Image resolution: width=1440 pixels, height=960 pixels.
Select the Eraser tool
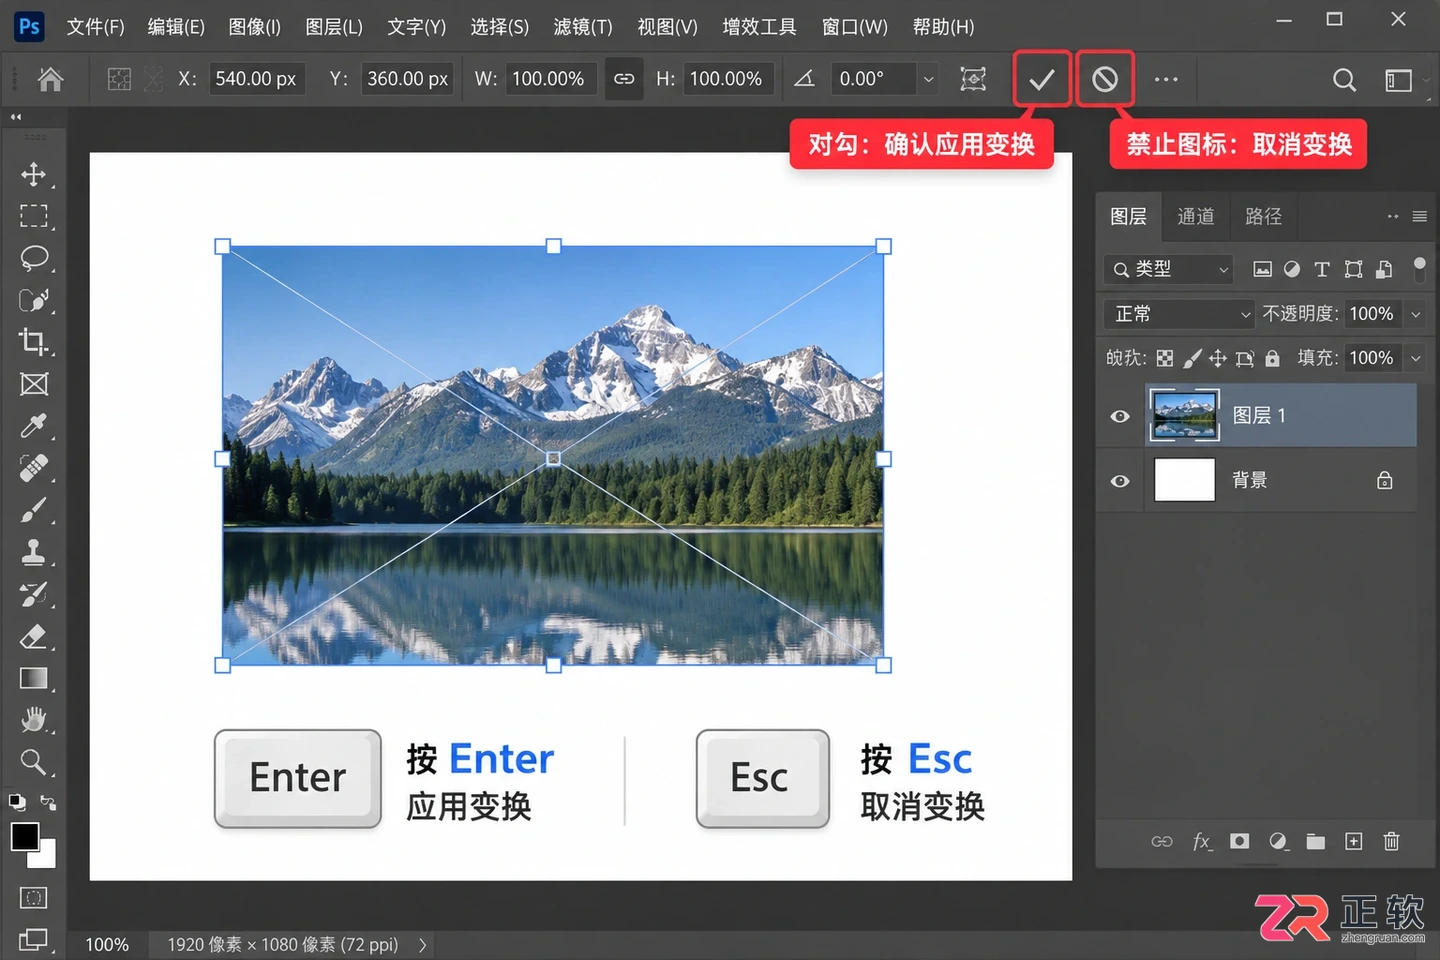(x=33, y=636)
